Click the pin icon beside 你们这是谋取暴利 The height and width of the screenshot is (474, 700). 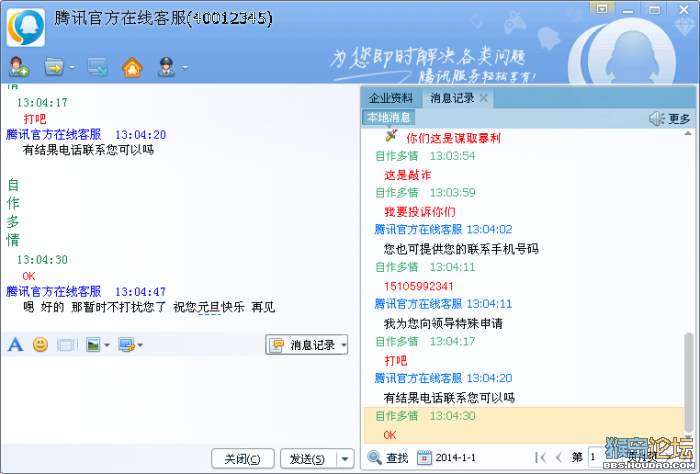click(391, 135)
